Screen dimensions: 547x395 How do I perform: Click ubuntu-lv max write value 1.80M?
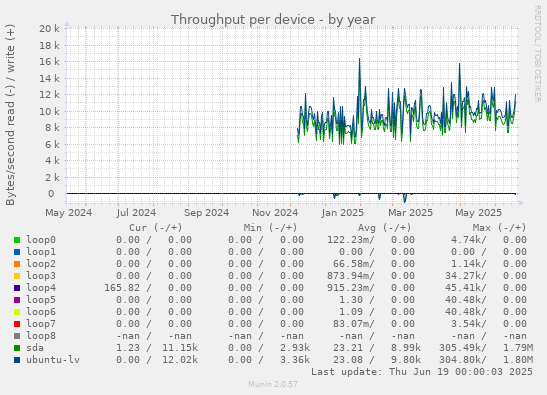click(518, 360)
